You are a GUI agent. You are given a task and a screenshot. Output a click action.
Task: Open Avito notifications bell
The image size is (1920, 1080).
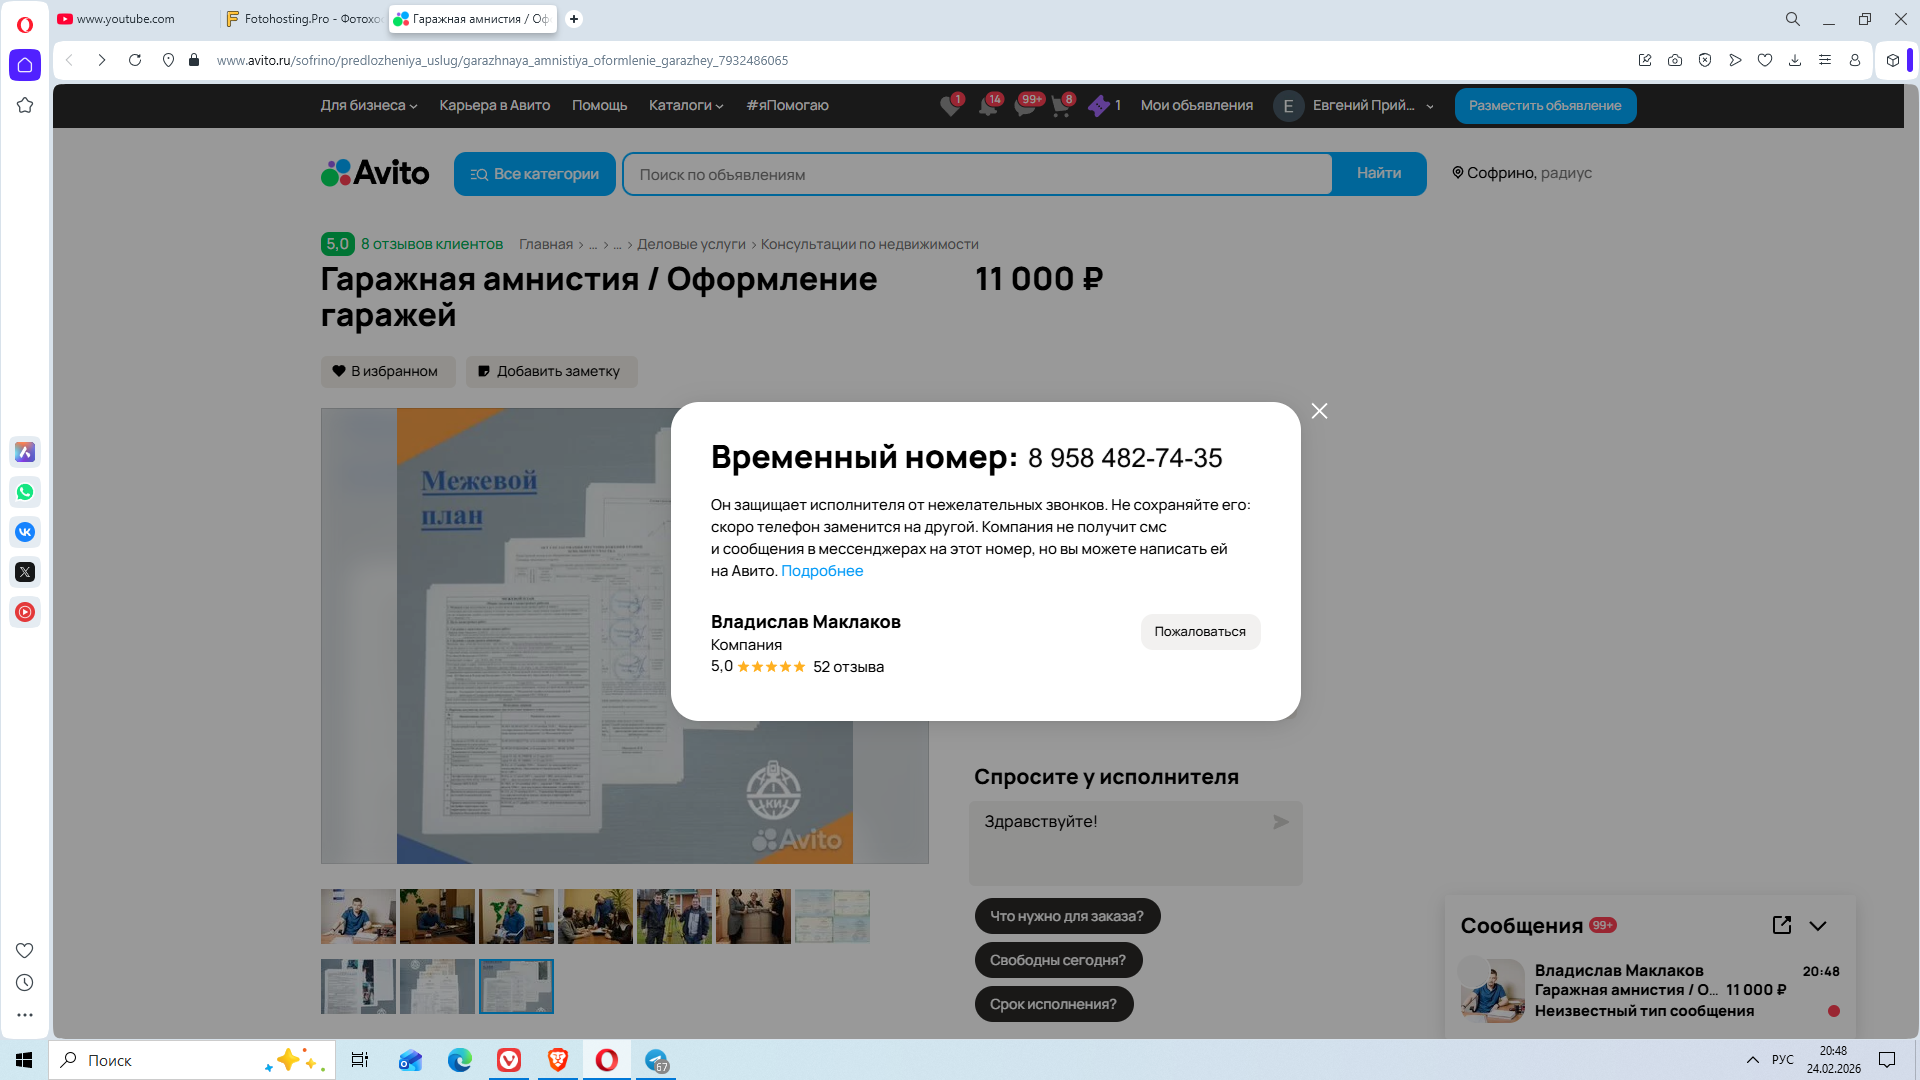(x=988, y=106)
